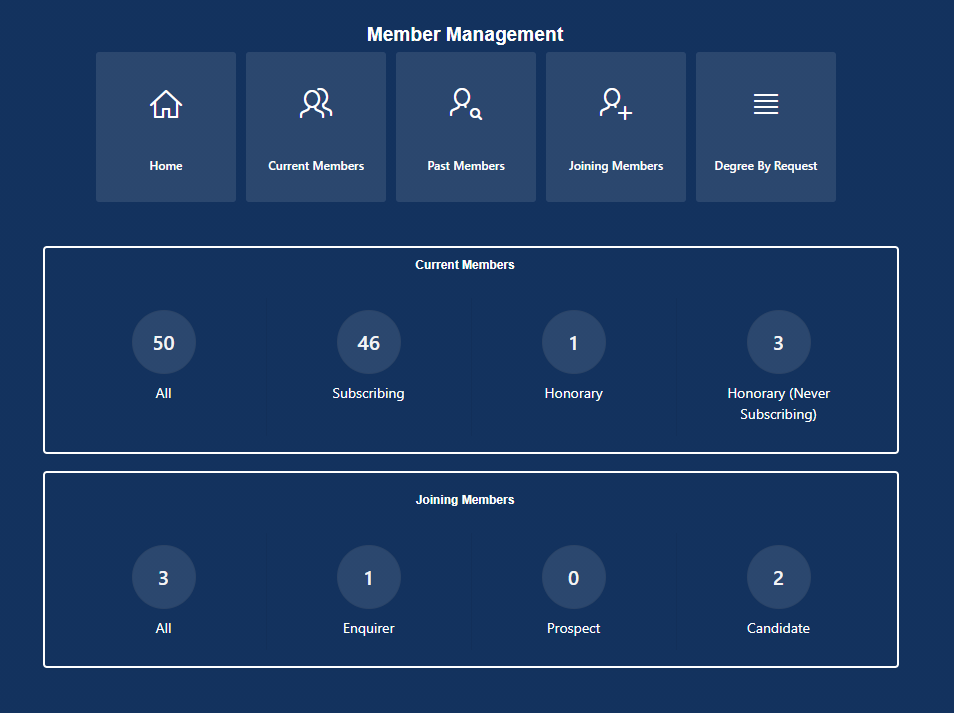Screen dimensions: 954x713
Task: Click the Joining Members add-person icon
Action: coord(616,104)
